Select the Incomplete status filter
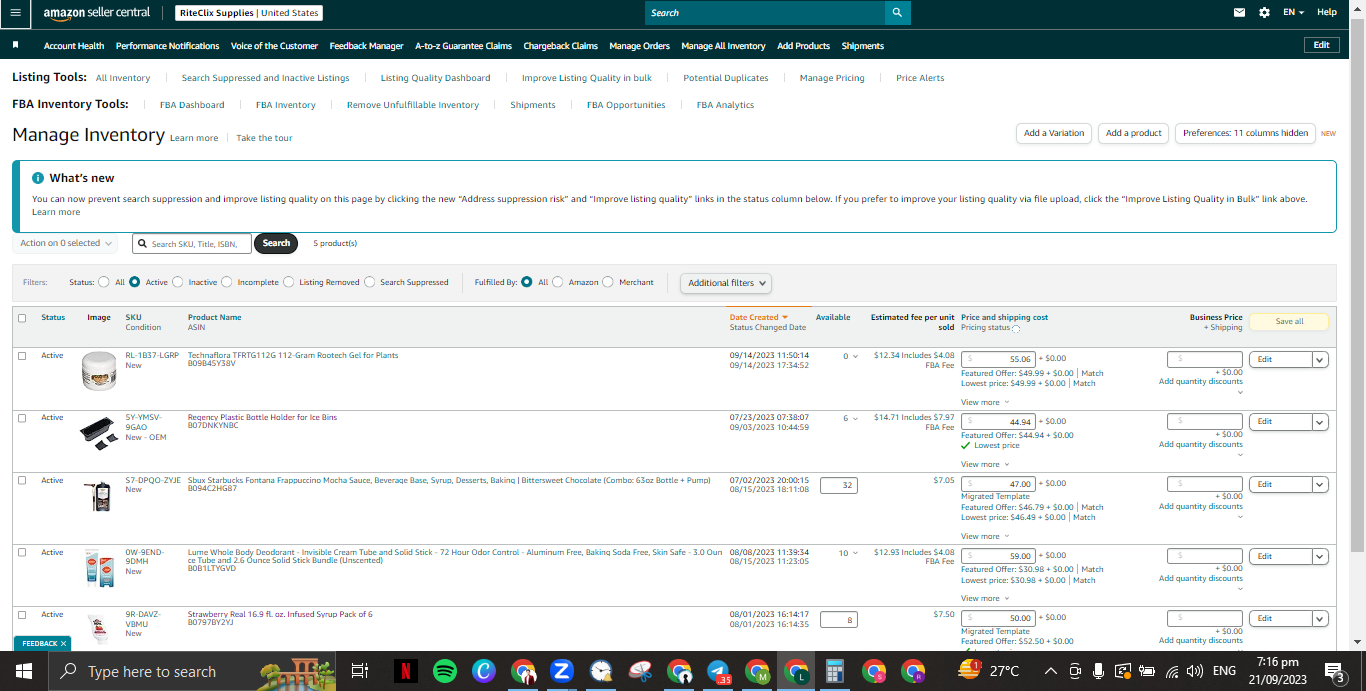This screenshot has height=691, width=1366. pyautogui.click(x=227, y=282)
